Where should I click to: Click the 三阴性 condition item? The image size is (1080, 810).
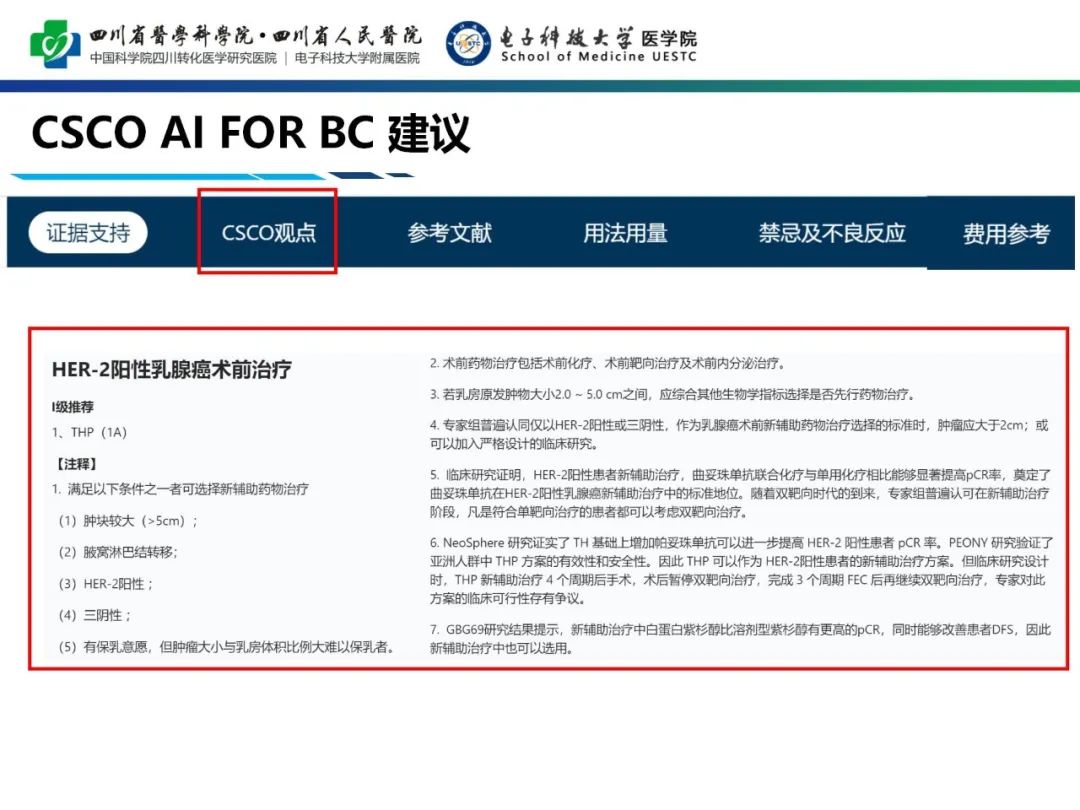pos(94,614)
